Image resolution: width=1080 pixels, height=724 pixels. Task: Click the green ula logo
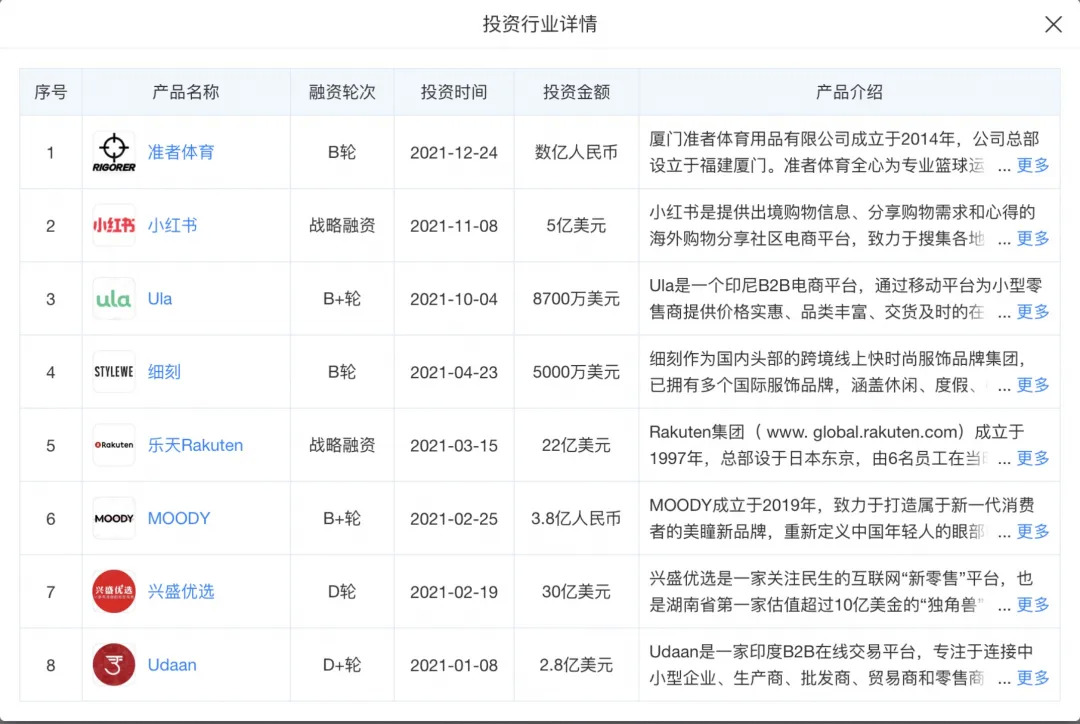pos(114,299)
